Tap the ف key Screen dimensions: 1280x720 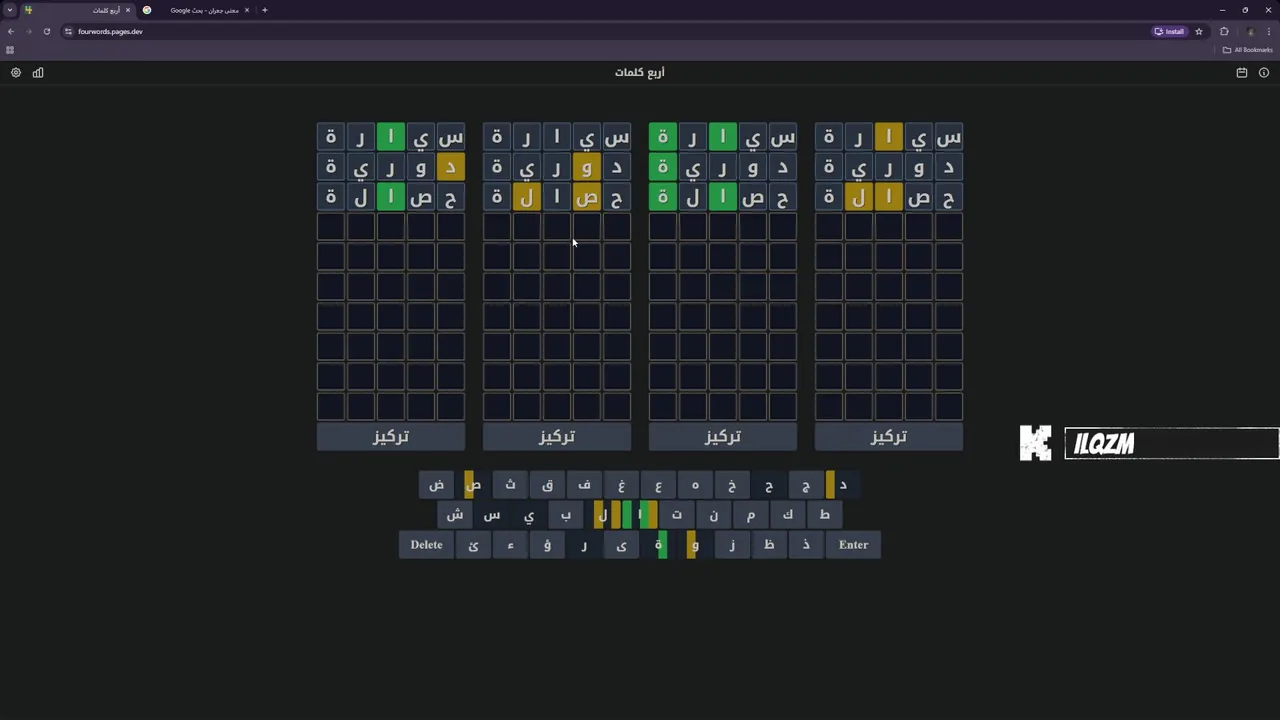click(x=584, y=486)
